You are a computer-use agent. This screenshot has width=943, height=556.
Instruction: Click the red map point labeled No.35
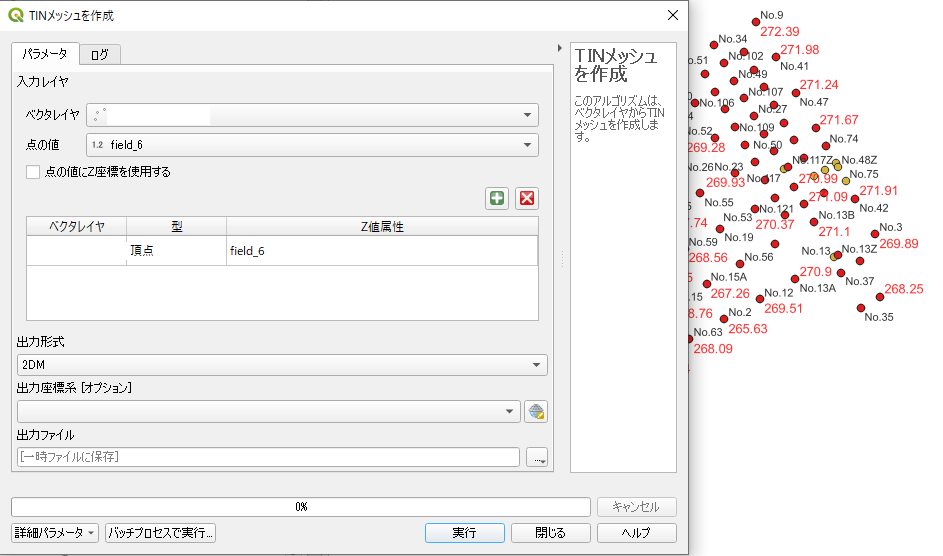point(861,308)
